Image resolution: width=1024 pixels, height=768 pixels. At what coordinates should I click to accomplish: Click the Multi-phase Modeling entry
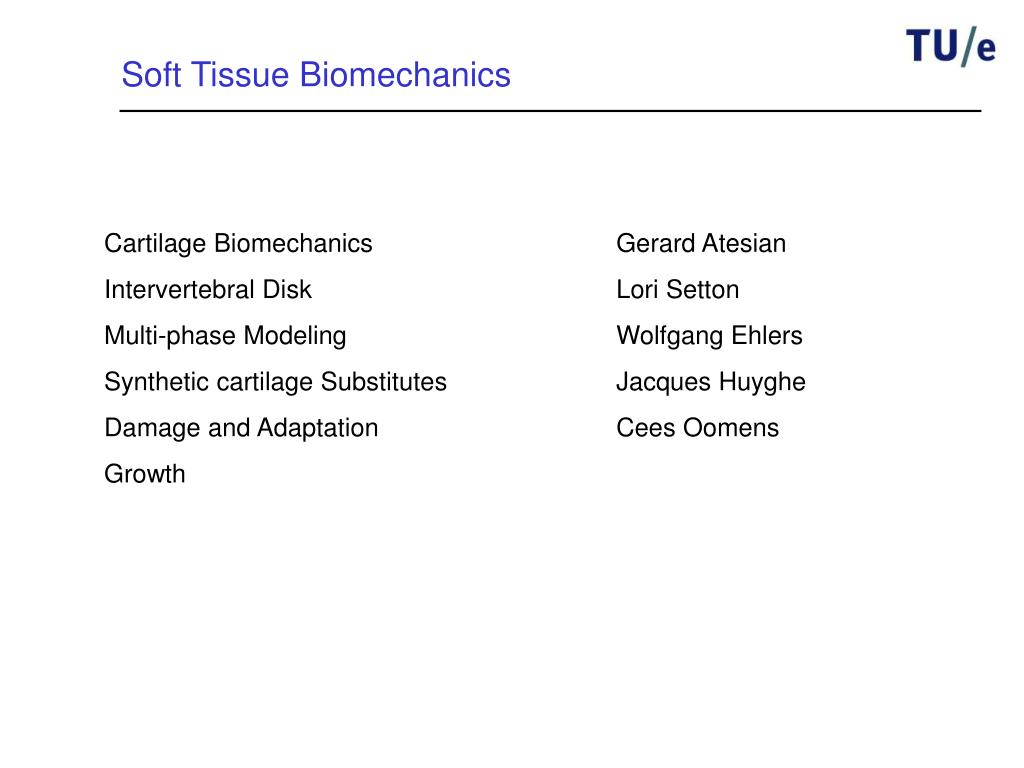click(225, 336)
